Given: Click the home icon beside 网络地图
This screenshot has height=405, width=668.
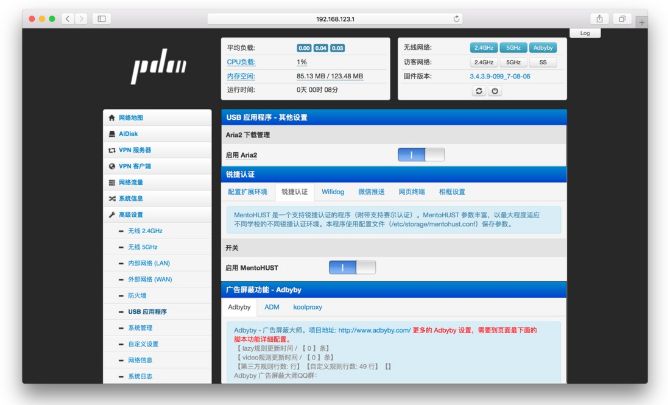Looking at the screenshot, I should (x=112, y=118).
